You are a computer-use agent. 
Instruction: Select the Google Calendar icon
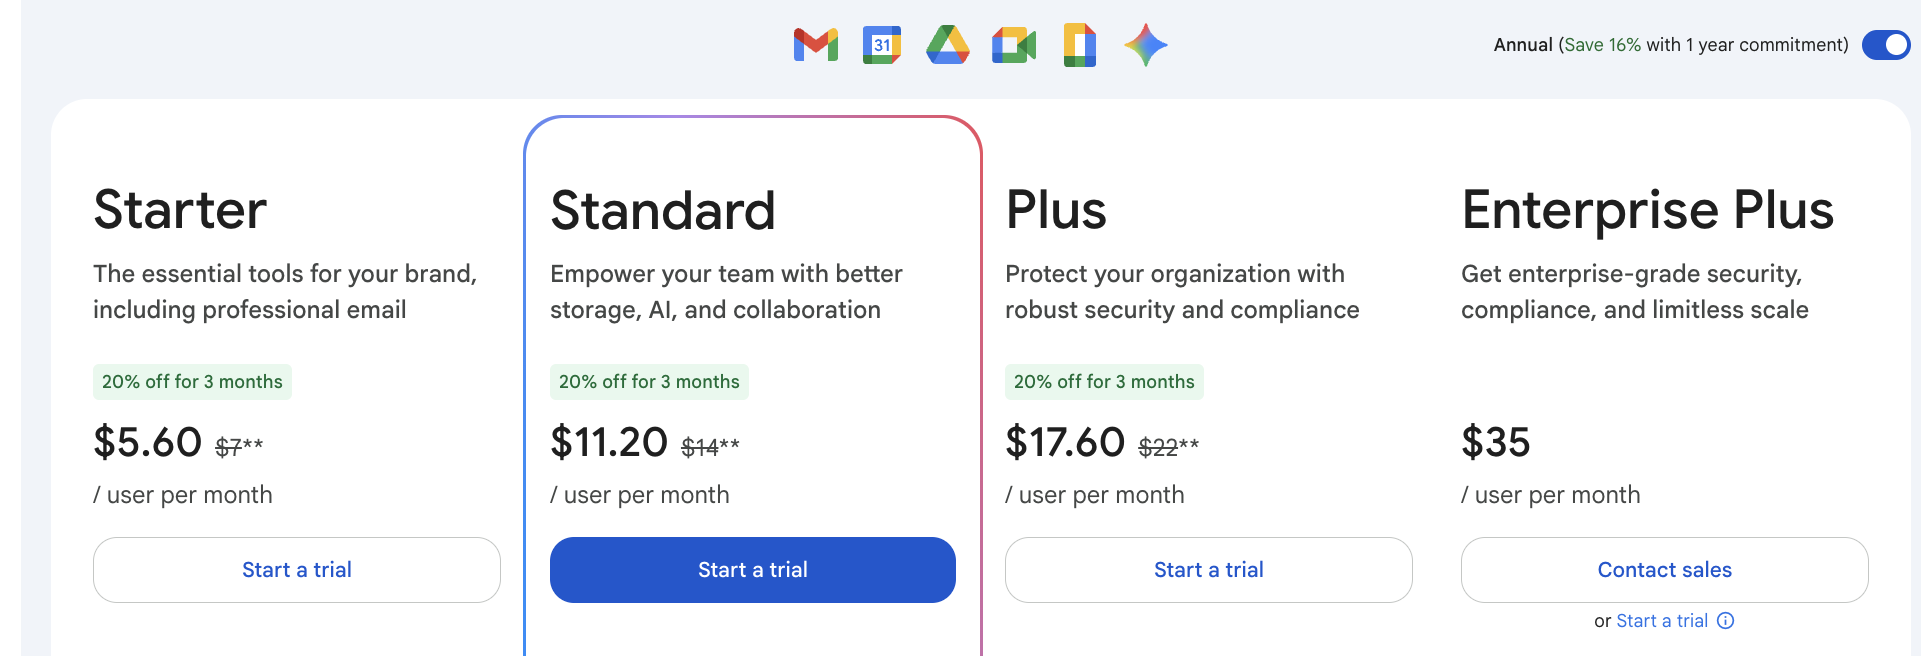881,45
